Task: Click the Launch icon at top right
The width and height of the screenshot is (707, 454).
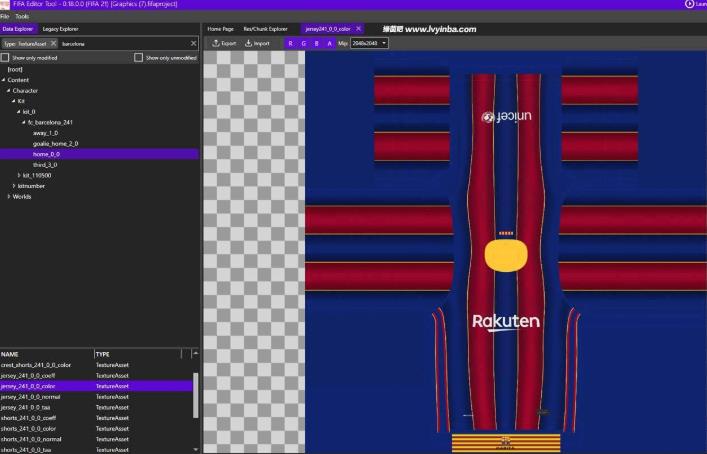Action: pos(689,4)
